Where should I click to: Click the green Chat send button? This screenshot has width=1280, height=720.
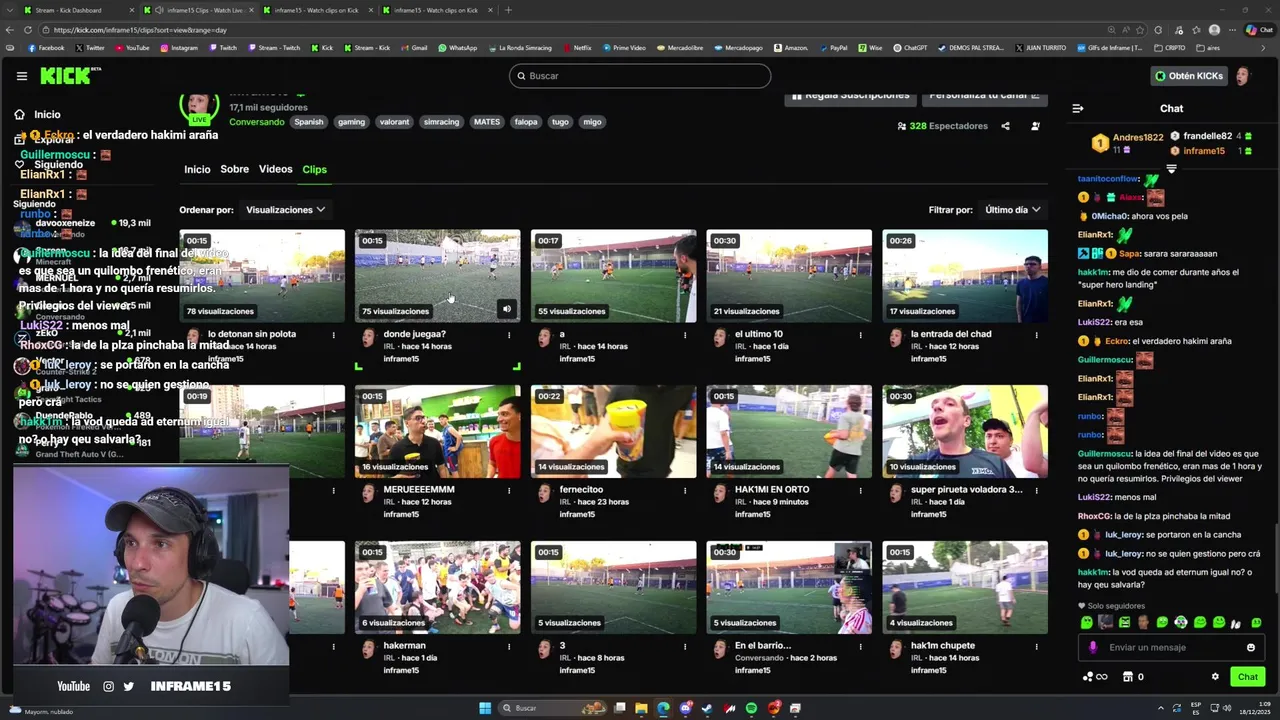(1247, 677)
